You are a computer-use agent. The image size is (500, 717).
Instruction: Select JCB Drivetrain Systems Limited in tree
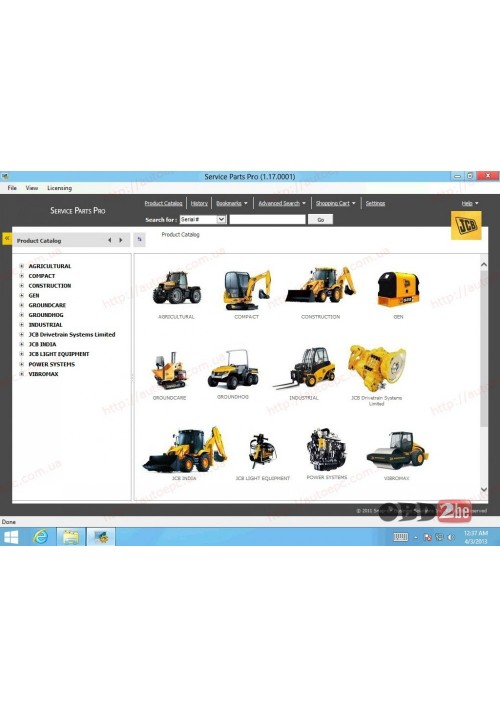[72, 335]
